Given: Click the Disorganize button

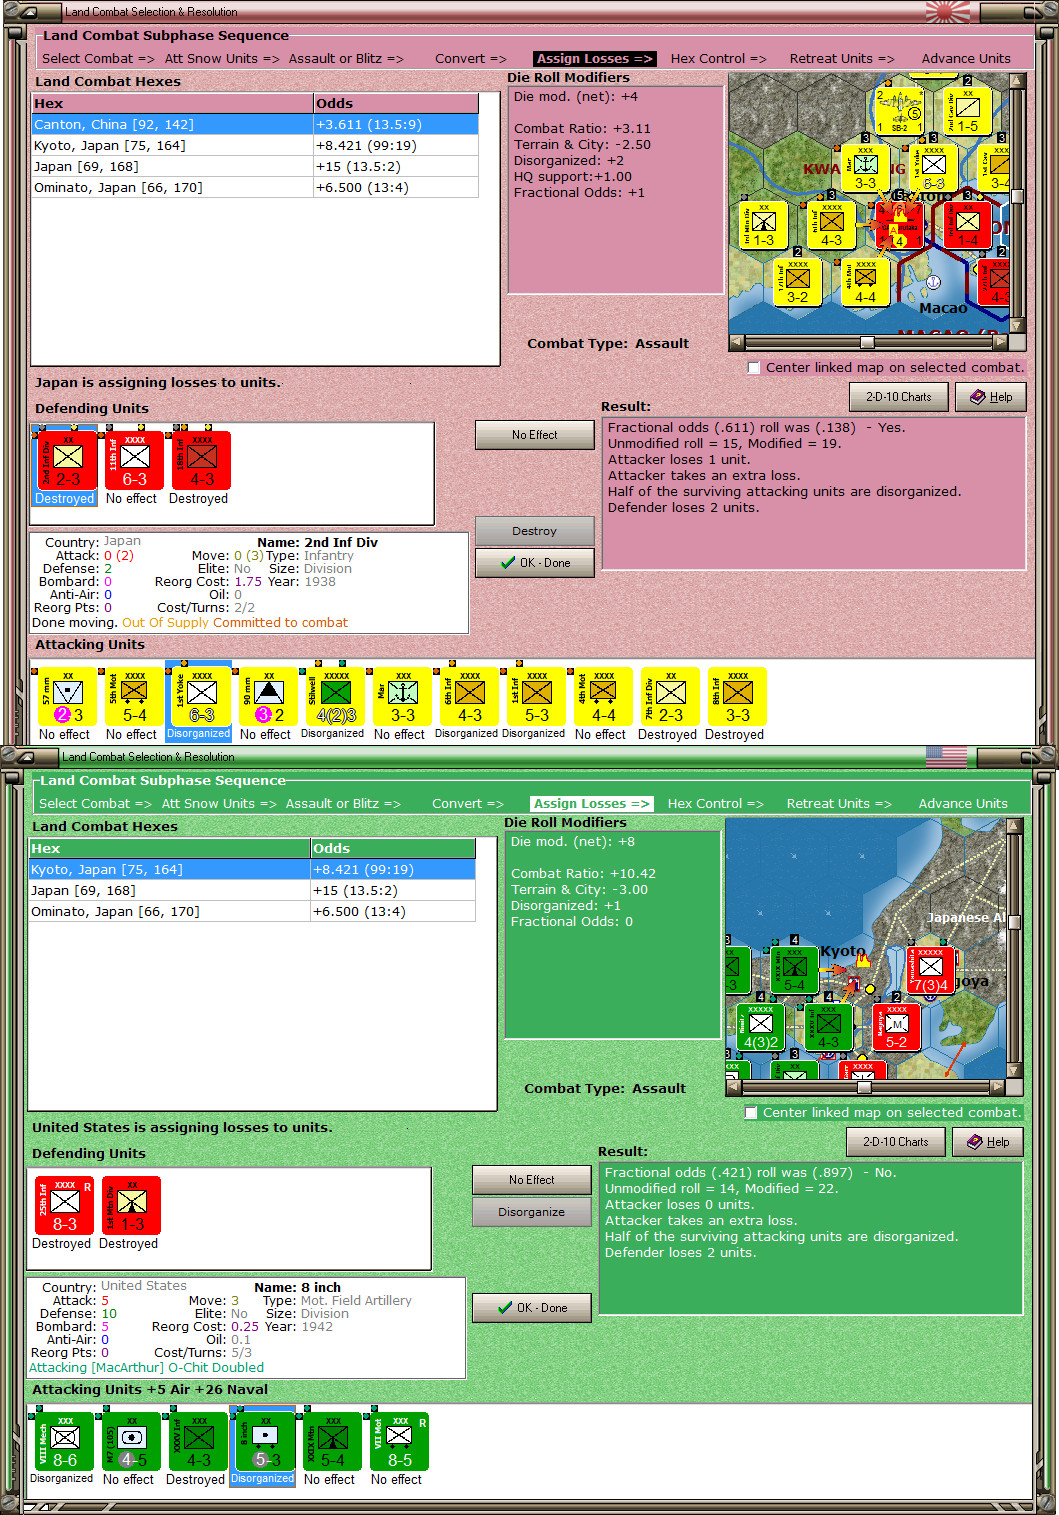Looking at the screenshot, I should pos(532,1212).
